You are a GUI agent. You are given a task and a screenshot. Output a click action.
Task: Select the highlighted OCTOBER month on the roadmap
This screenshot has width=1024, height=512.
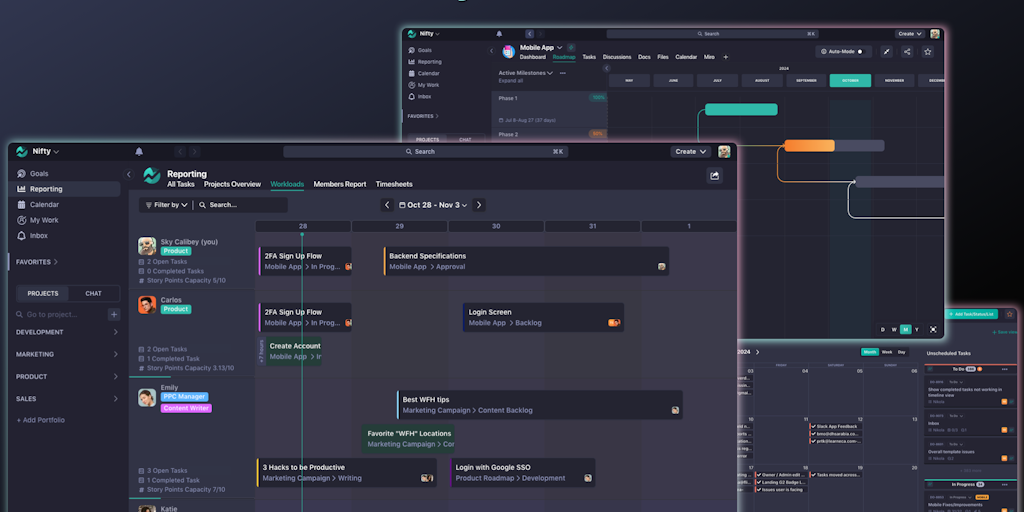click(x=850, y=80)
